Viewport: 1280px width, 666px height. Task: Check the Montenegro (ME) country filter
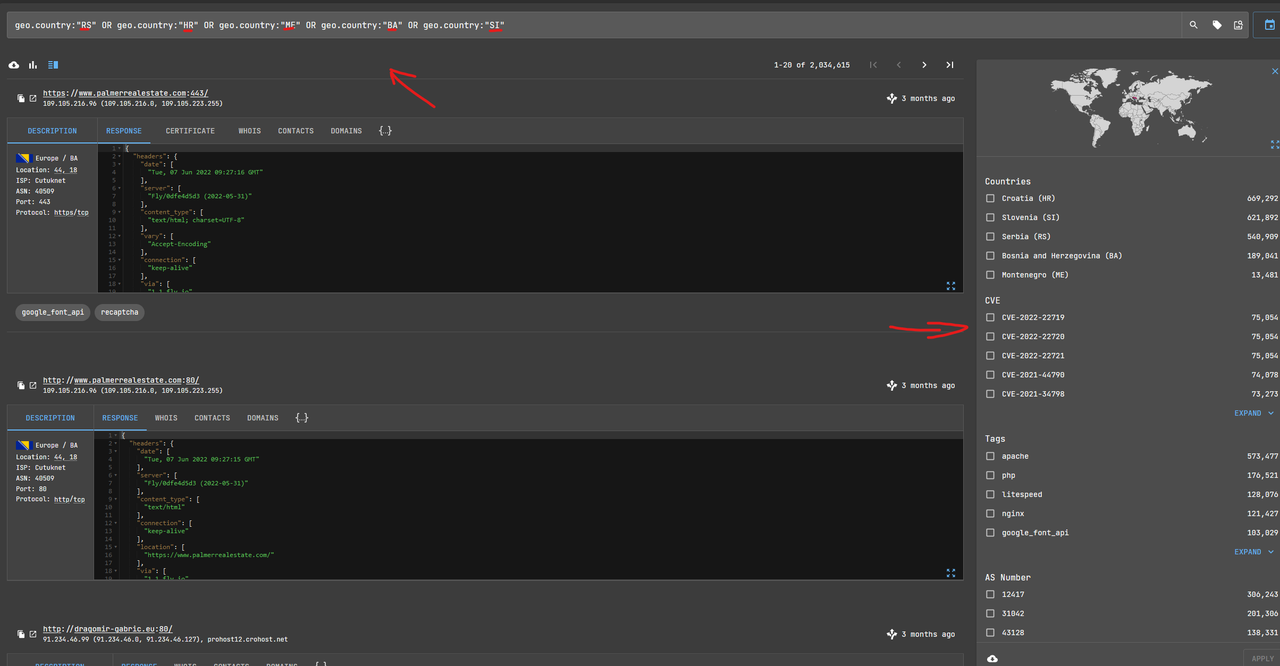pos(990,274)
